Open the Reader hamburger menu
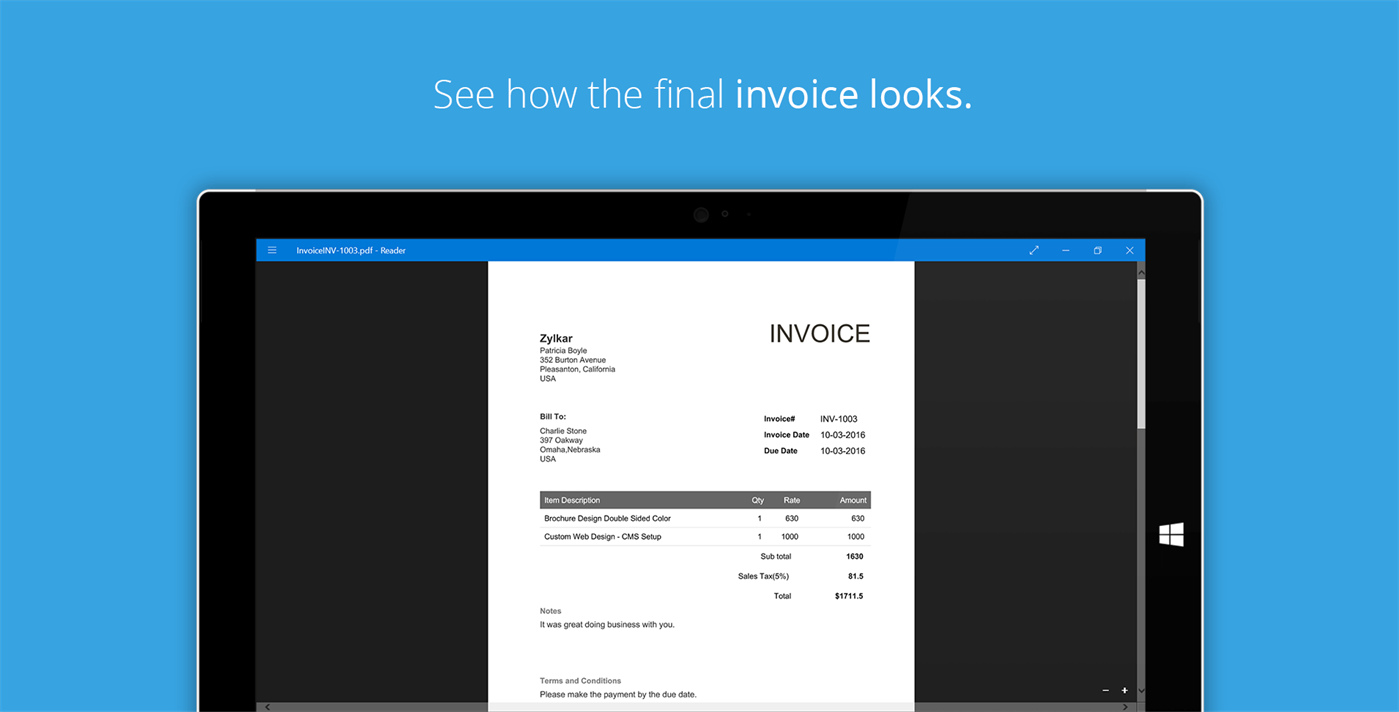 coord(272,250)
